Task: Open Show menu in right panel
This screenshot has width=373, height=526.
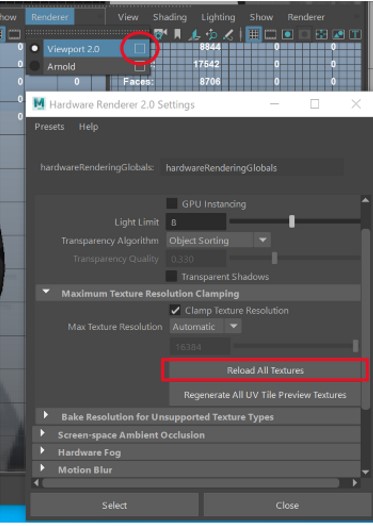Action: point(261,17)
